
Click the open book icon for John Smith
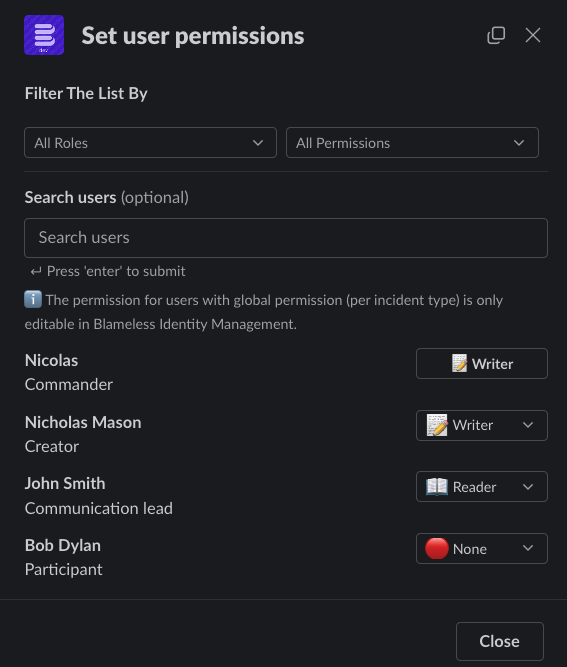[437, 487]
